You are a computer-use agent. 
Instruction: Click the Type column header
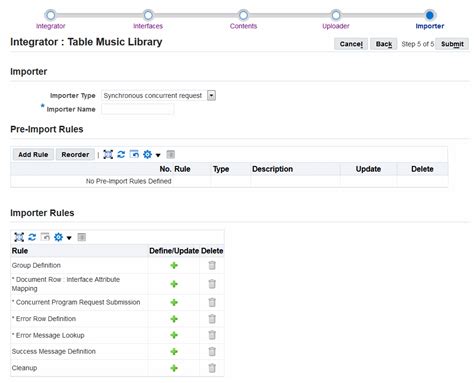[221, 169]
